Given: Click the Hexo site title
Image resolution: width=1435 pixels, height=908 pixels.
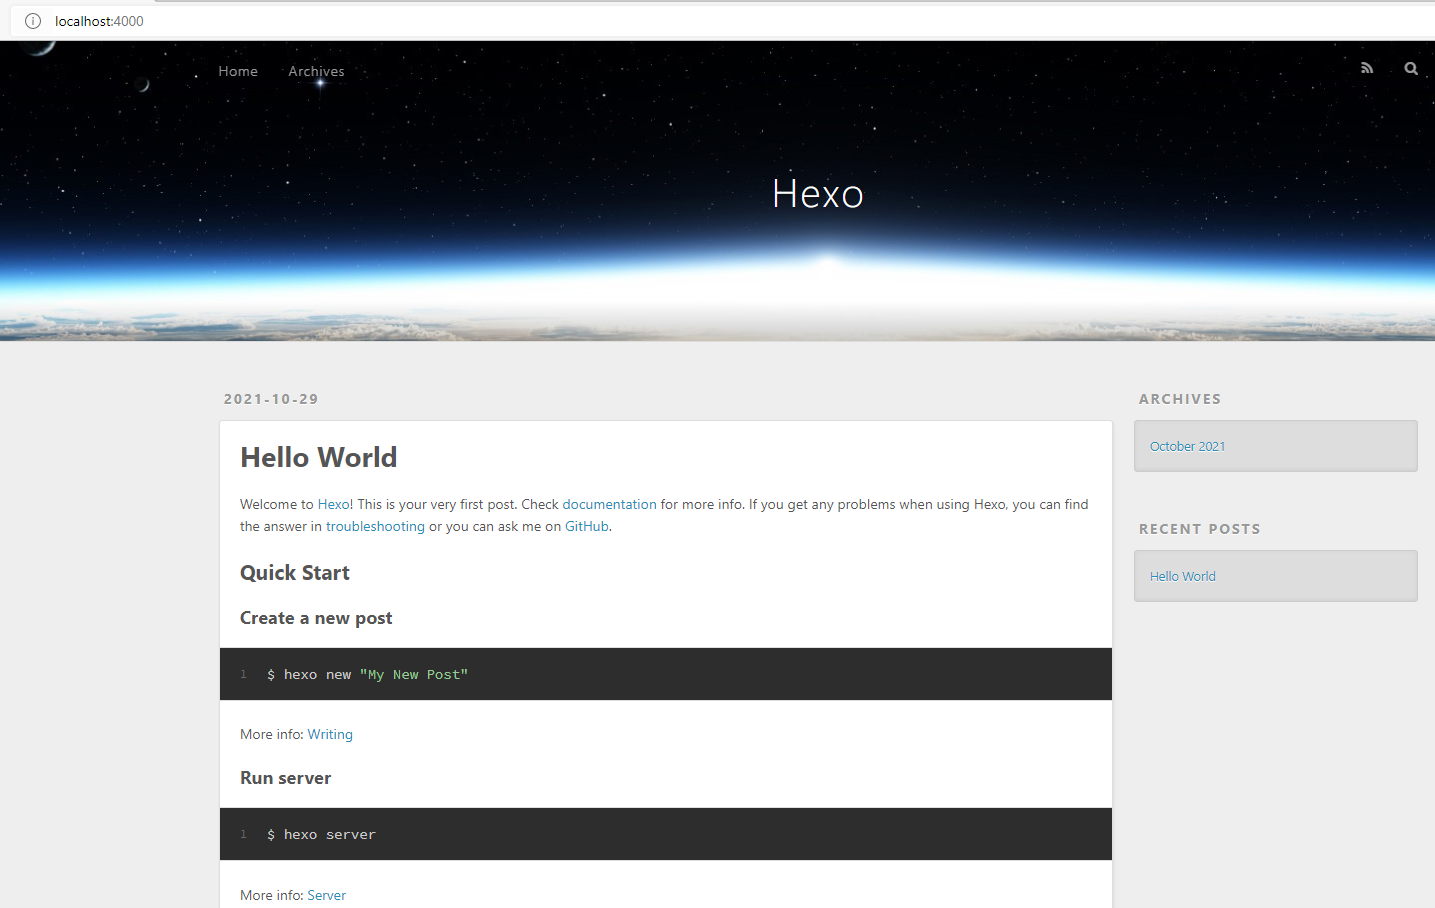Looking at the screenshot, I should point(817,194).
